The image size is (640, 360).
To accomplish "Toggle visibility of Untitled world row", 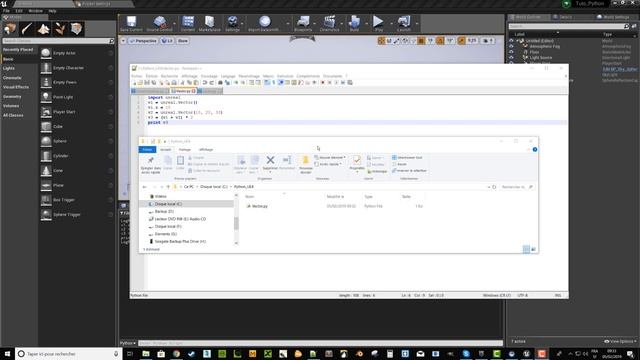I will pyautogui.click(x=511, y=40).
